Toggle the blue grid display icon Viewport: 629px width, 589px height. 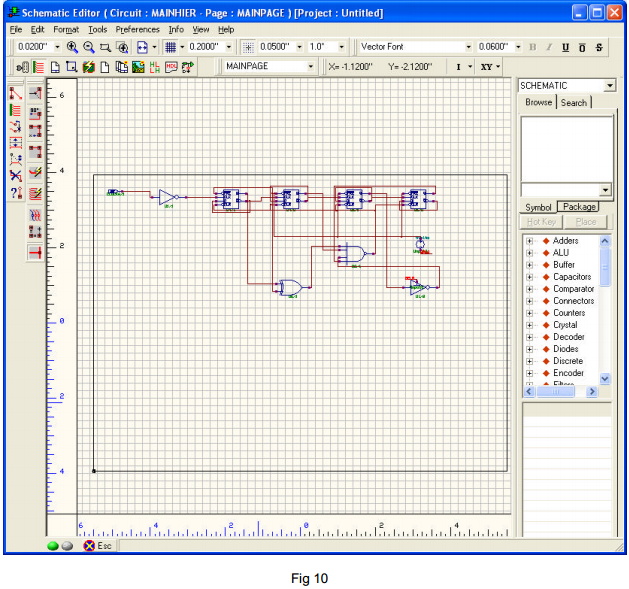(170, 47)
